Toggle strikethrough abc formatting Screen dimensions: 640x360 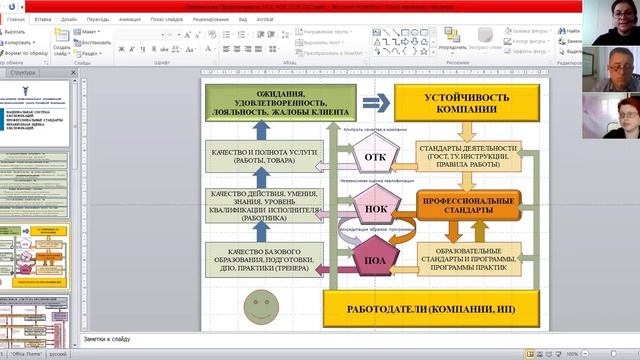tap(164, 49)
